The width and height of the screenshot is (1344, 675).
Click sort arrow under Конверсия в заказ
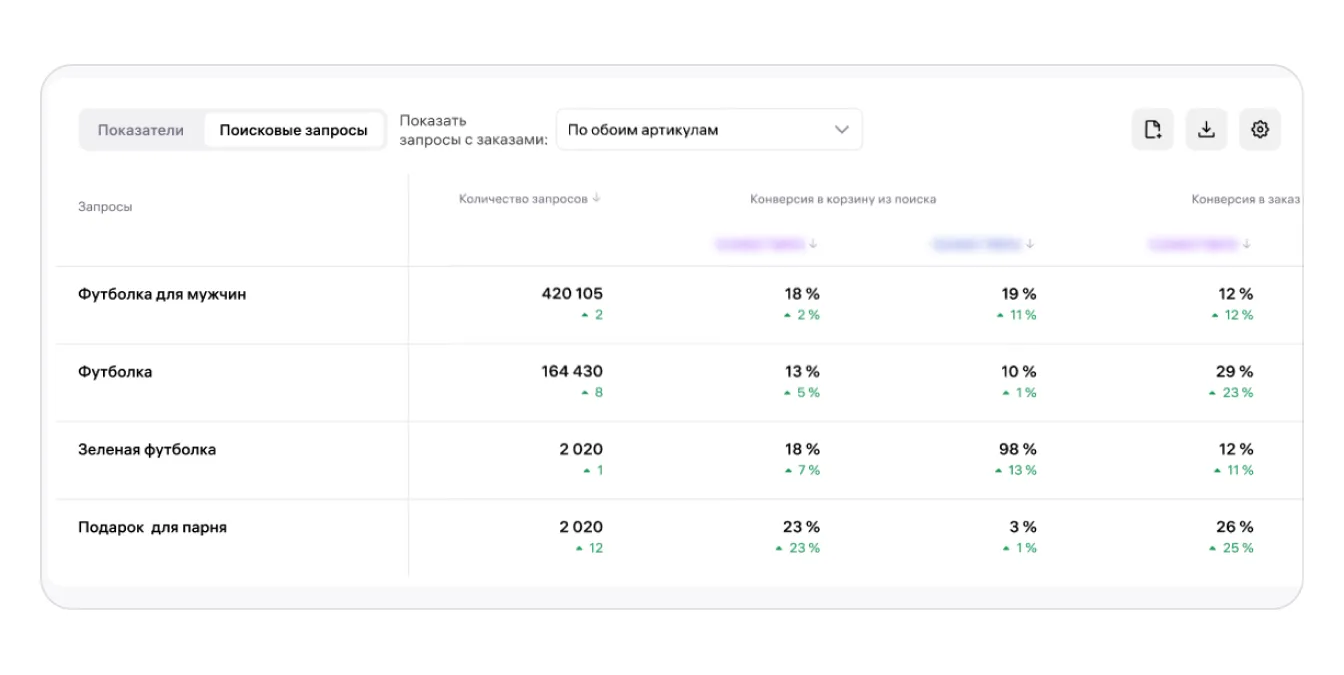(1246, 244)
